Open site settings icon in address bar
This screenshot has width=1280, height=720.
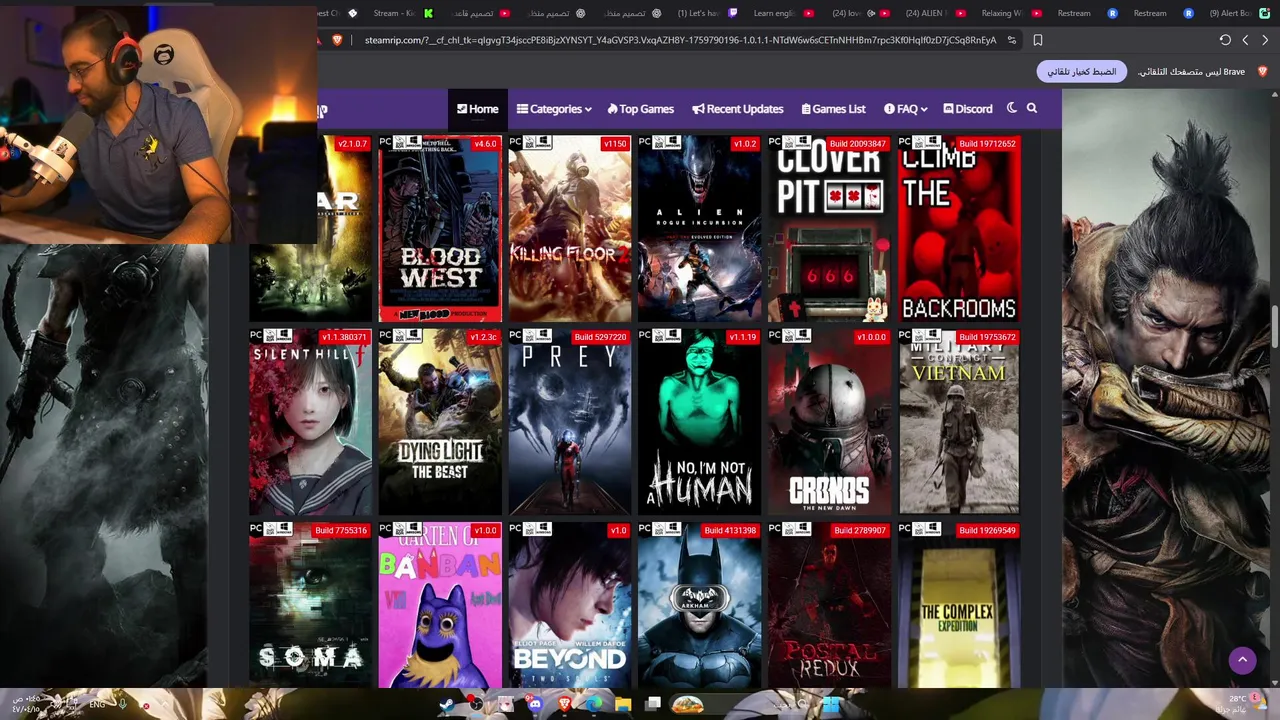1012,40
